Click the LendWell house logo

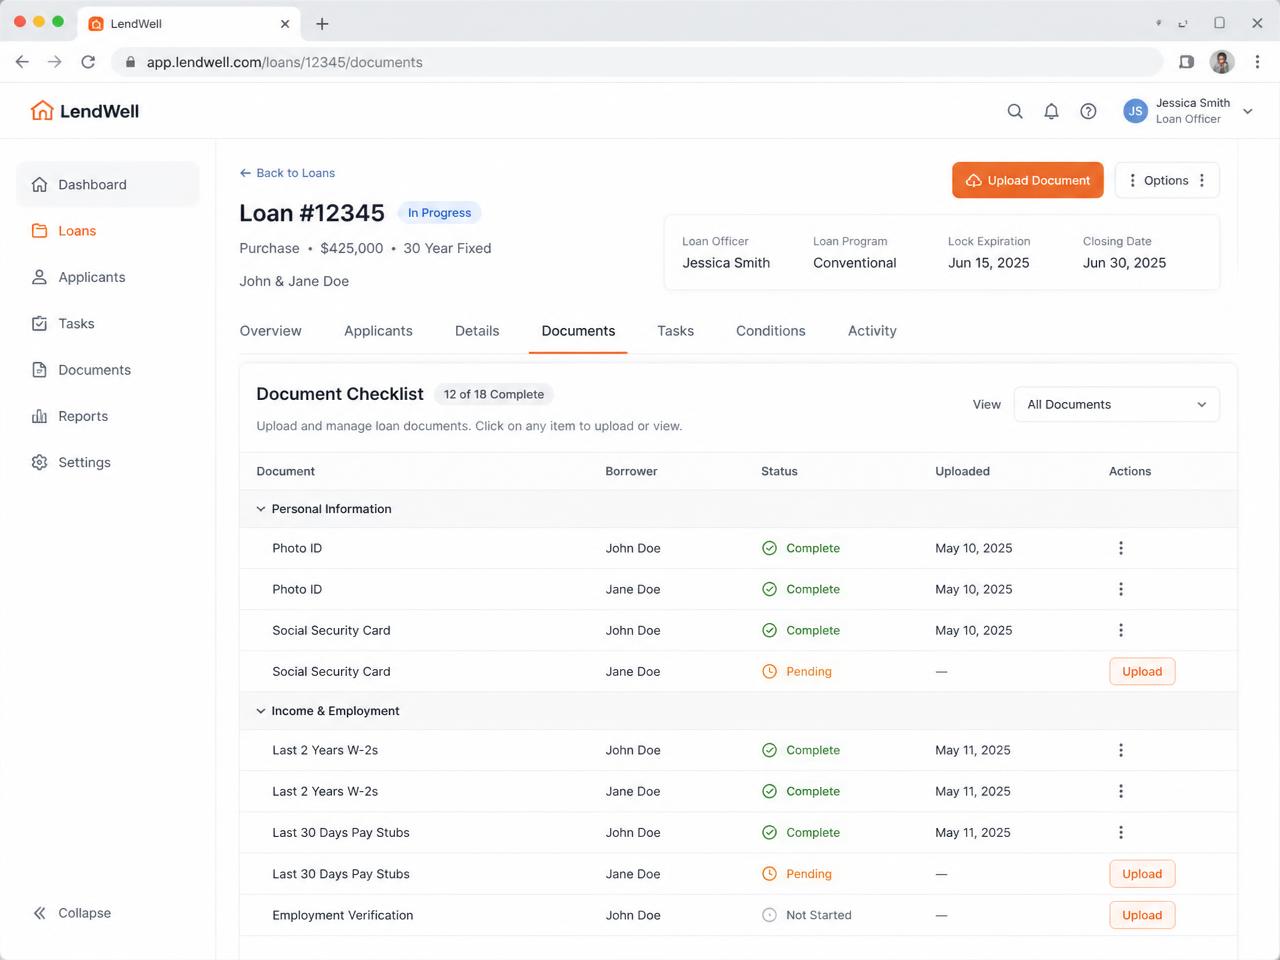point(42,110)
